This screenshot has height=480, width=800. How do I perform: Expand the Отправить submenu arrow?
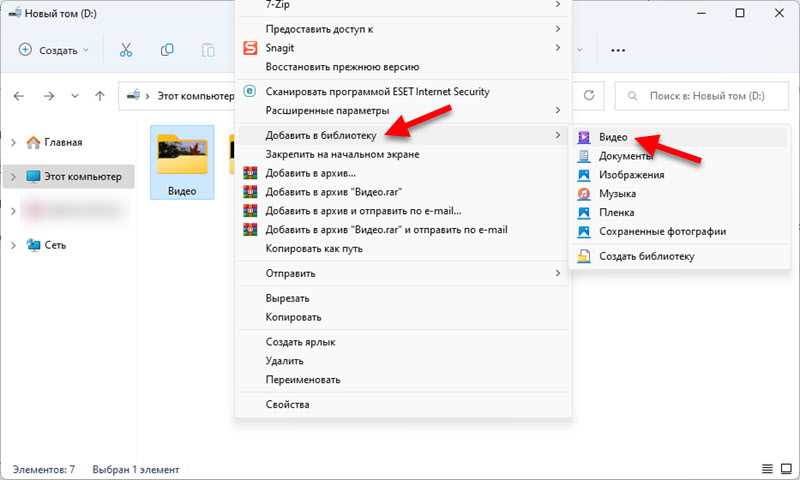558,273
